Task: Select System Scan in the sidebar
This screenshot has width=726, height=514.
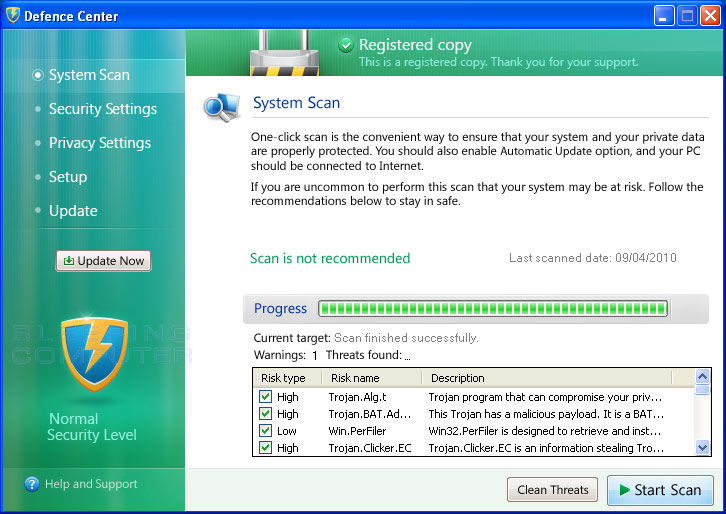Action: 89,75
